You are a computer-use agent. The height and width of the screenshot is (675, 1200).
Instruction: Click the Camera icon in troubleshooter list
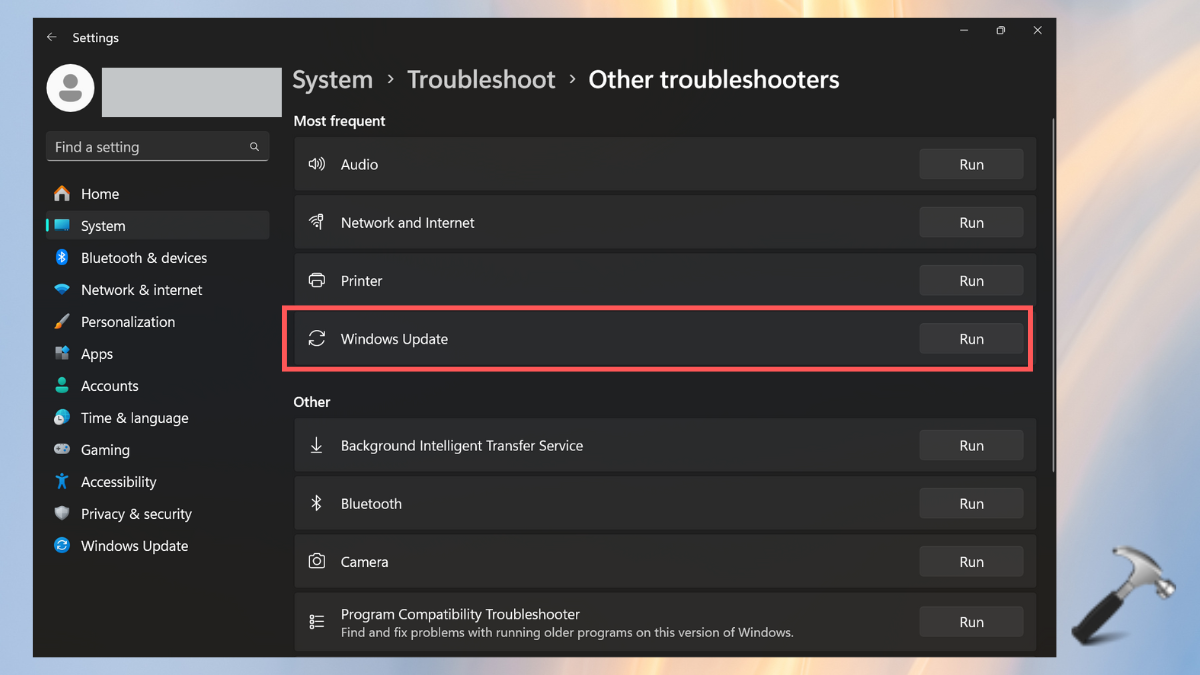pyautogui.click(x=317, y=562)
